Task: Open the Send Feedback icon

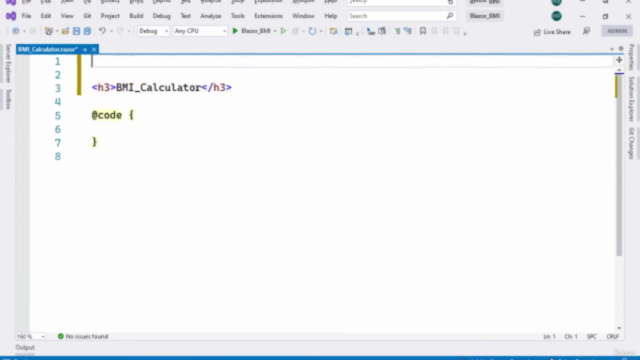Action: (x=586, y=31)
